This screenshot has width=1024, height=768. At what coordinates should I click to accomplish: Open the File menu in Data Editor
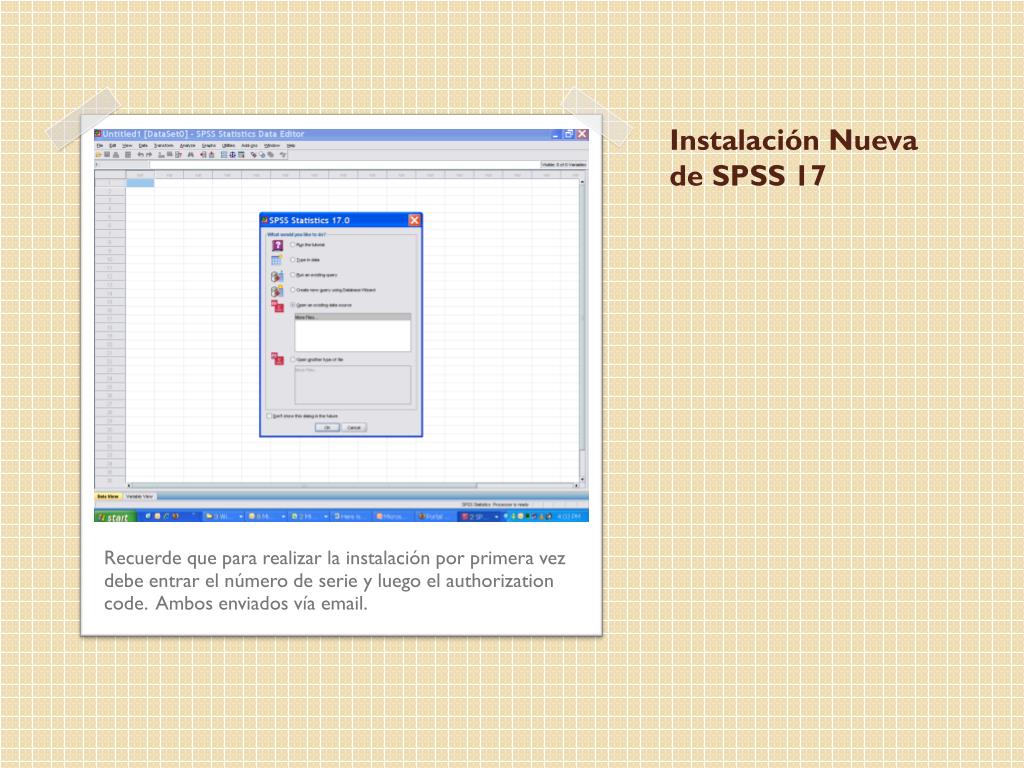(x=100, y=146)
